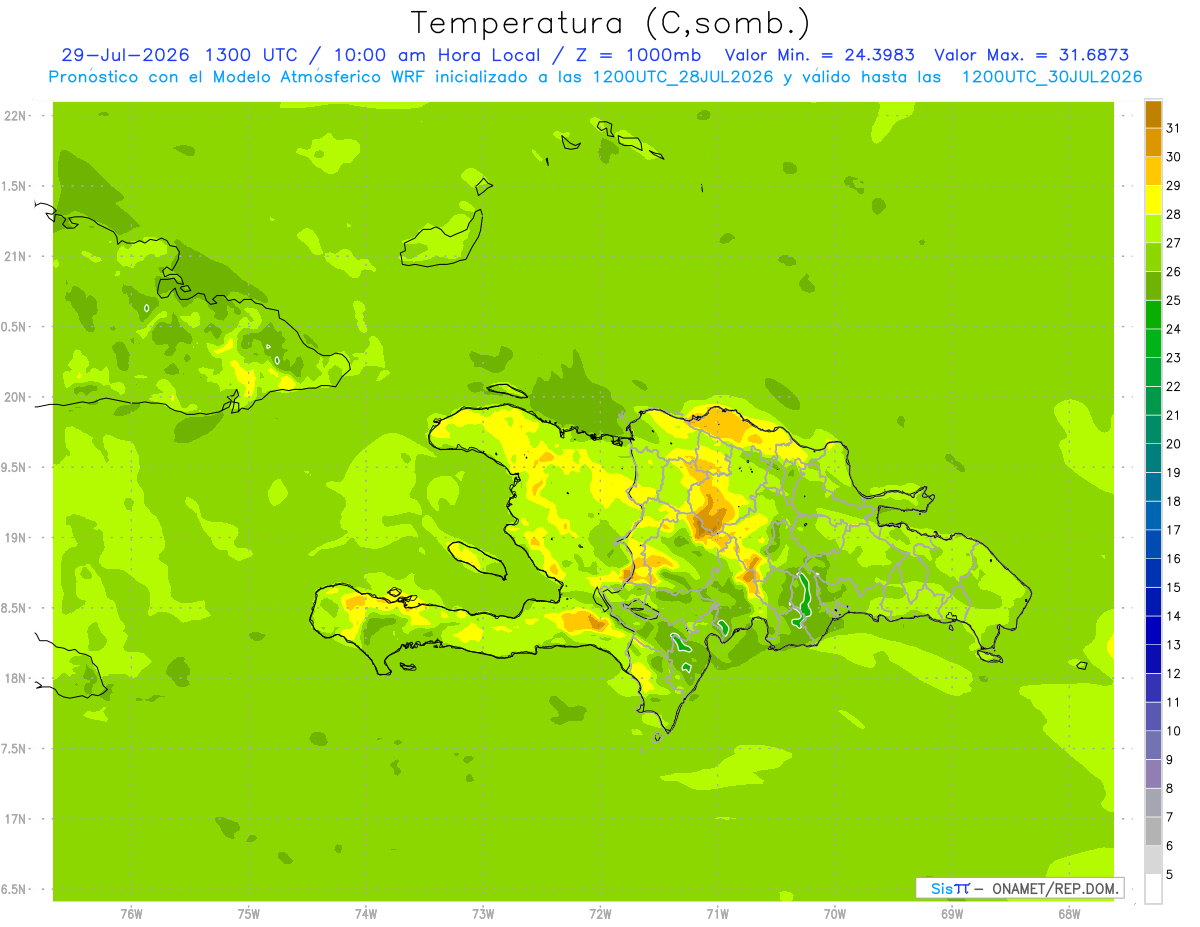Click the "8.5N" latitude label

pyautogui.click(x=15, y=608)
